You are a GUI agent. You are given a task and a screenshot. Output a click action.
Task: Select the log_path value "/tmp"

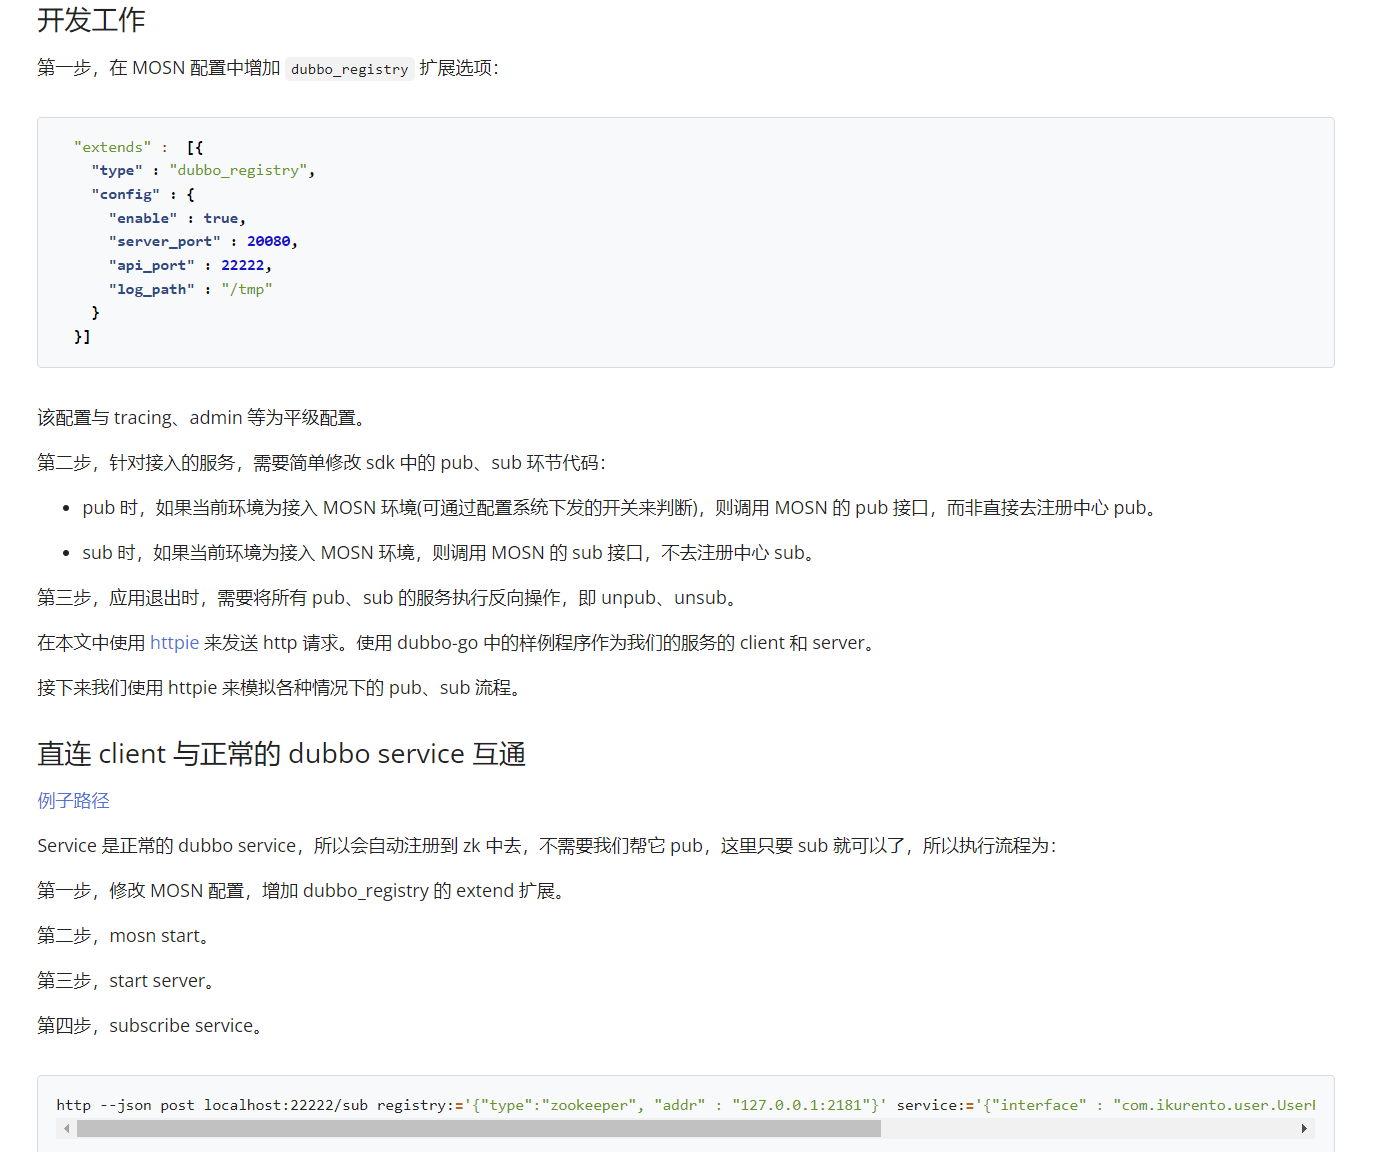coord(246,289)
